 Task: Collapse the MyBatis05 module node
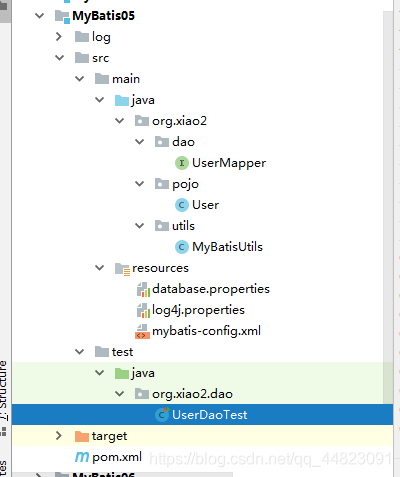pos(40,16)
